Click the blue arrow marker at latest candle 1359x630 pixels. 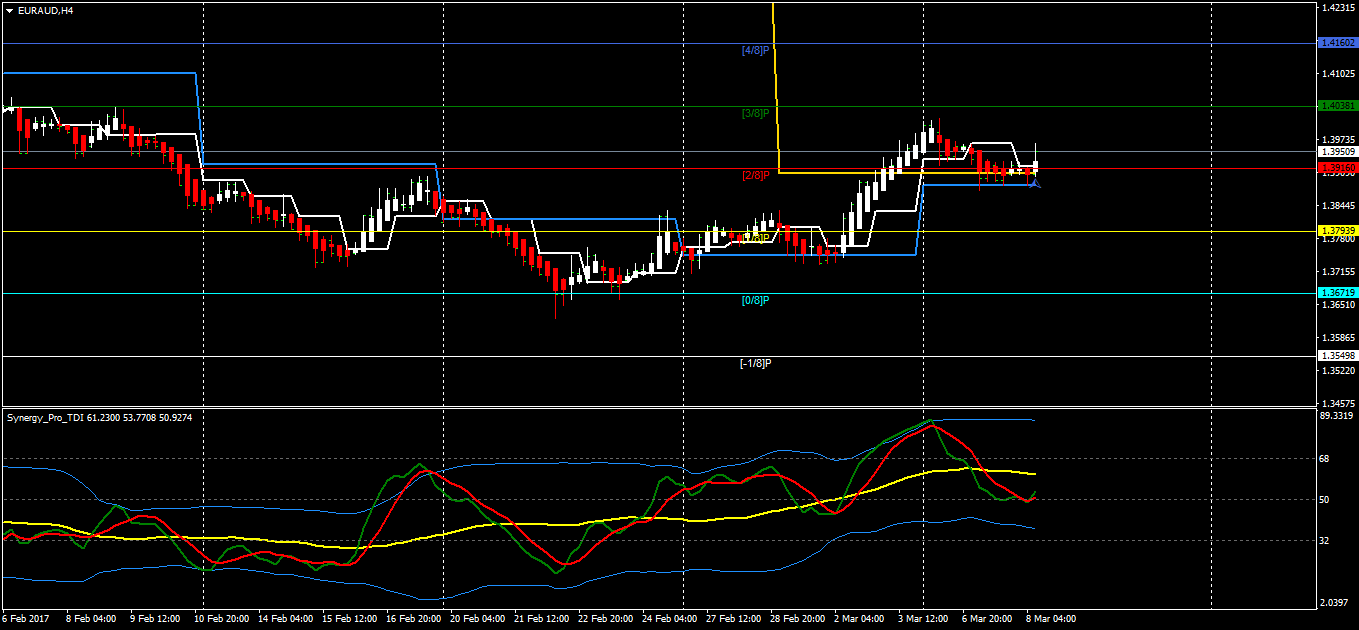pos(1034,181)
